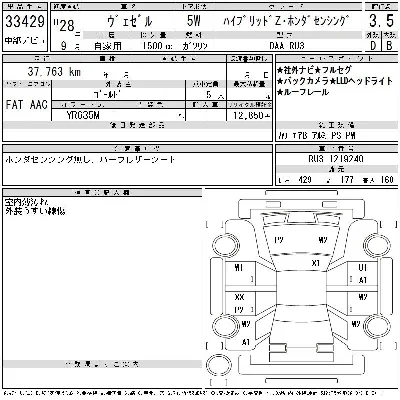Viewport: 400px width, 400px height.
Task: Click the inspector note 室内汚れ
Action: point(26,201)
